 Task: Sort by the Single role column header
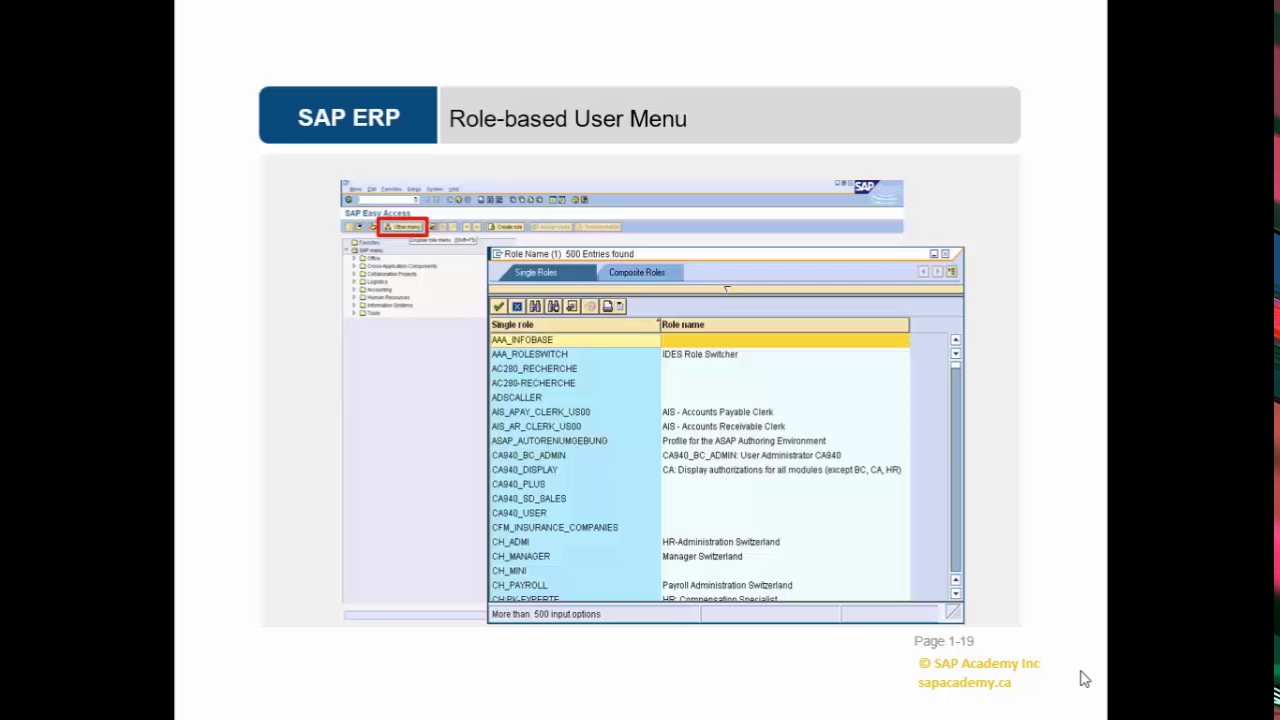pos(574,325)
